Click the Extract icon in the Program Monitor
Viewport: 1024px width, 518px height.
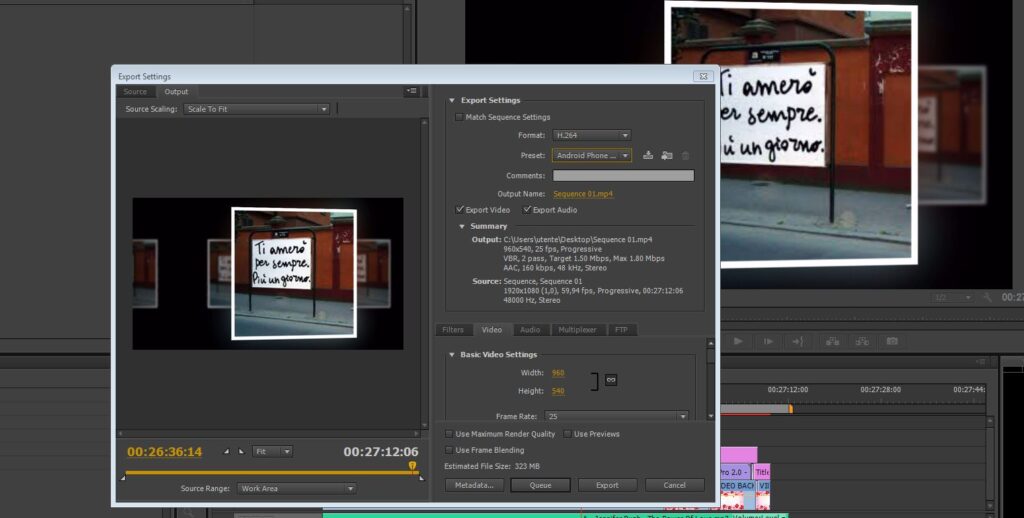pos(862,341)
